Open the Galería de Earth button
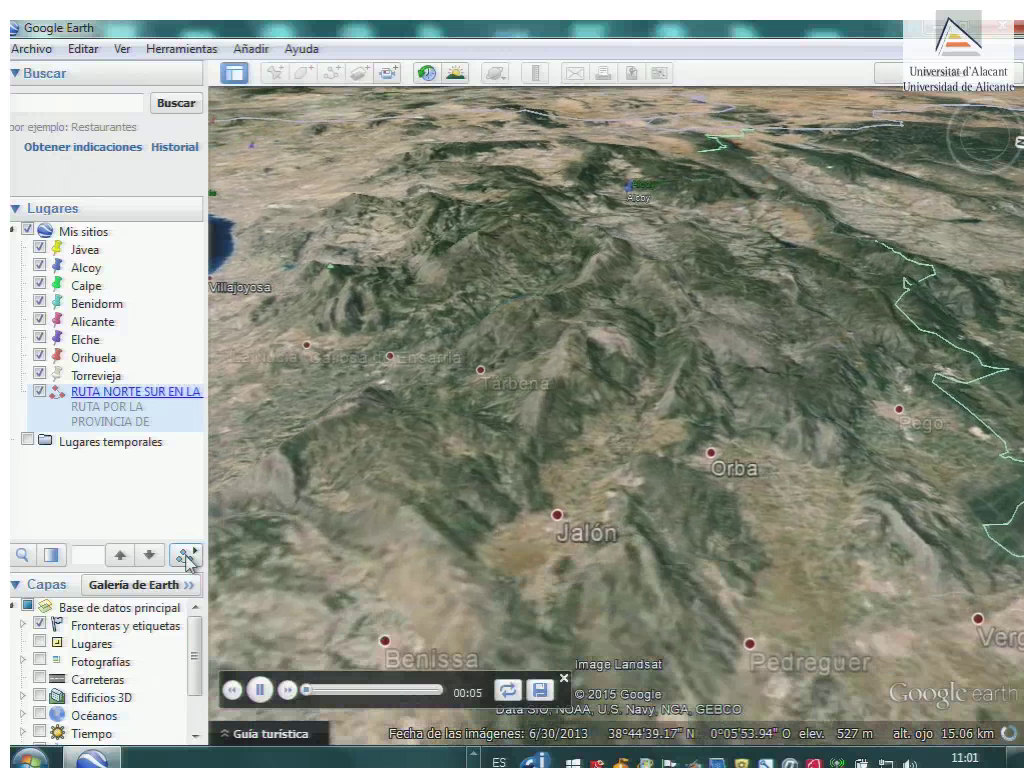Screen dimensions: 1024x768 tap(141, 585)
